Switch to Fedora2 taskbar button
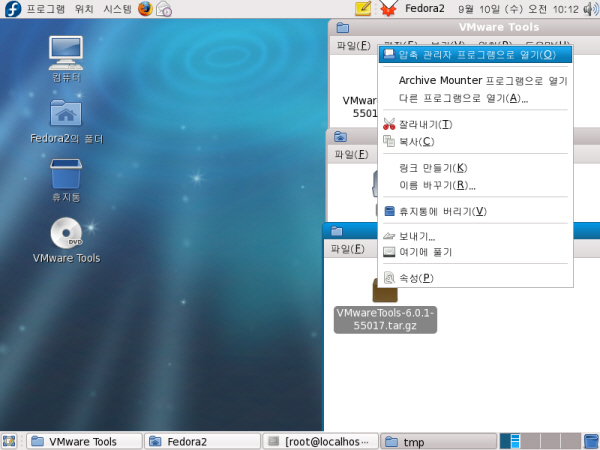Viewport: 600px width, 450px height. pyautogui.click(x=202, y=442)
